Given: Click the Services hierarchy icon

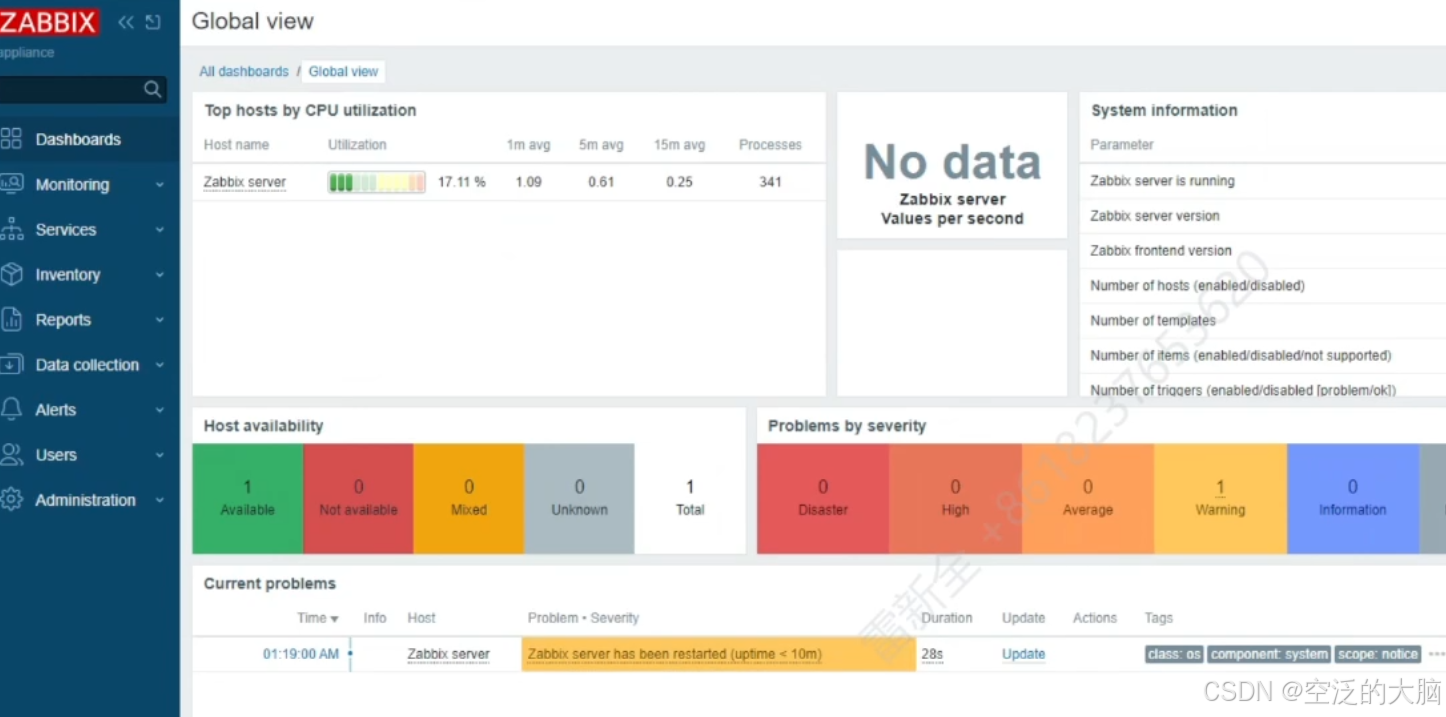Looking at the screenshot, I should pyautogui.click(x=11, y=229).
